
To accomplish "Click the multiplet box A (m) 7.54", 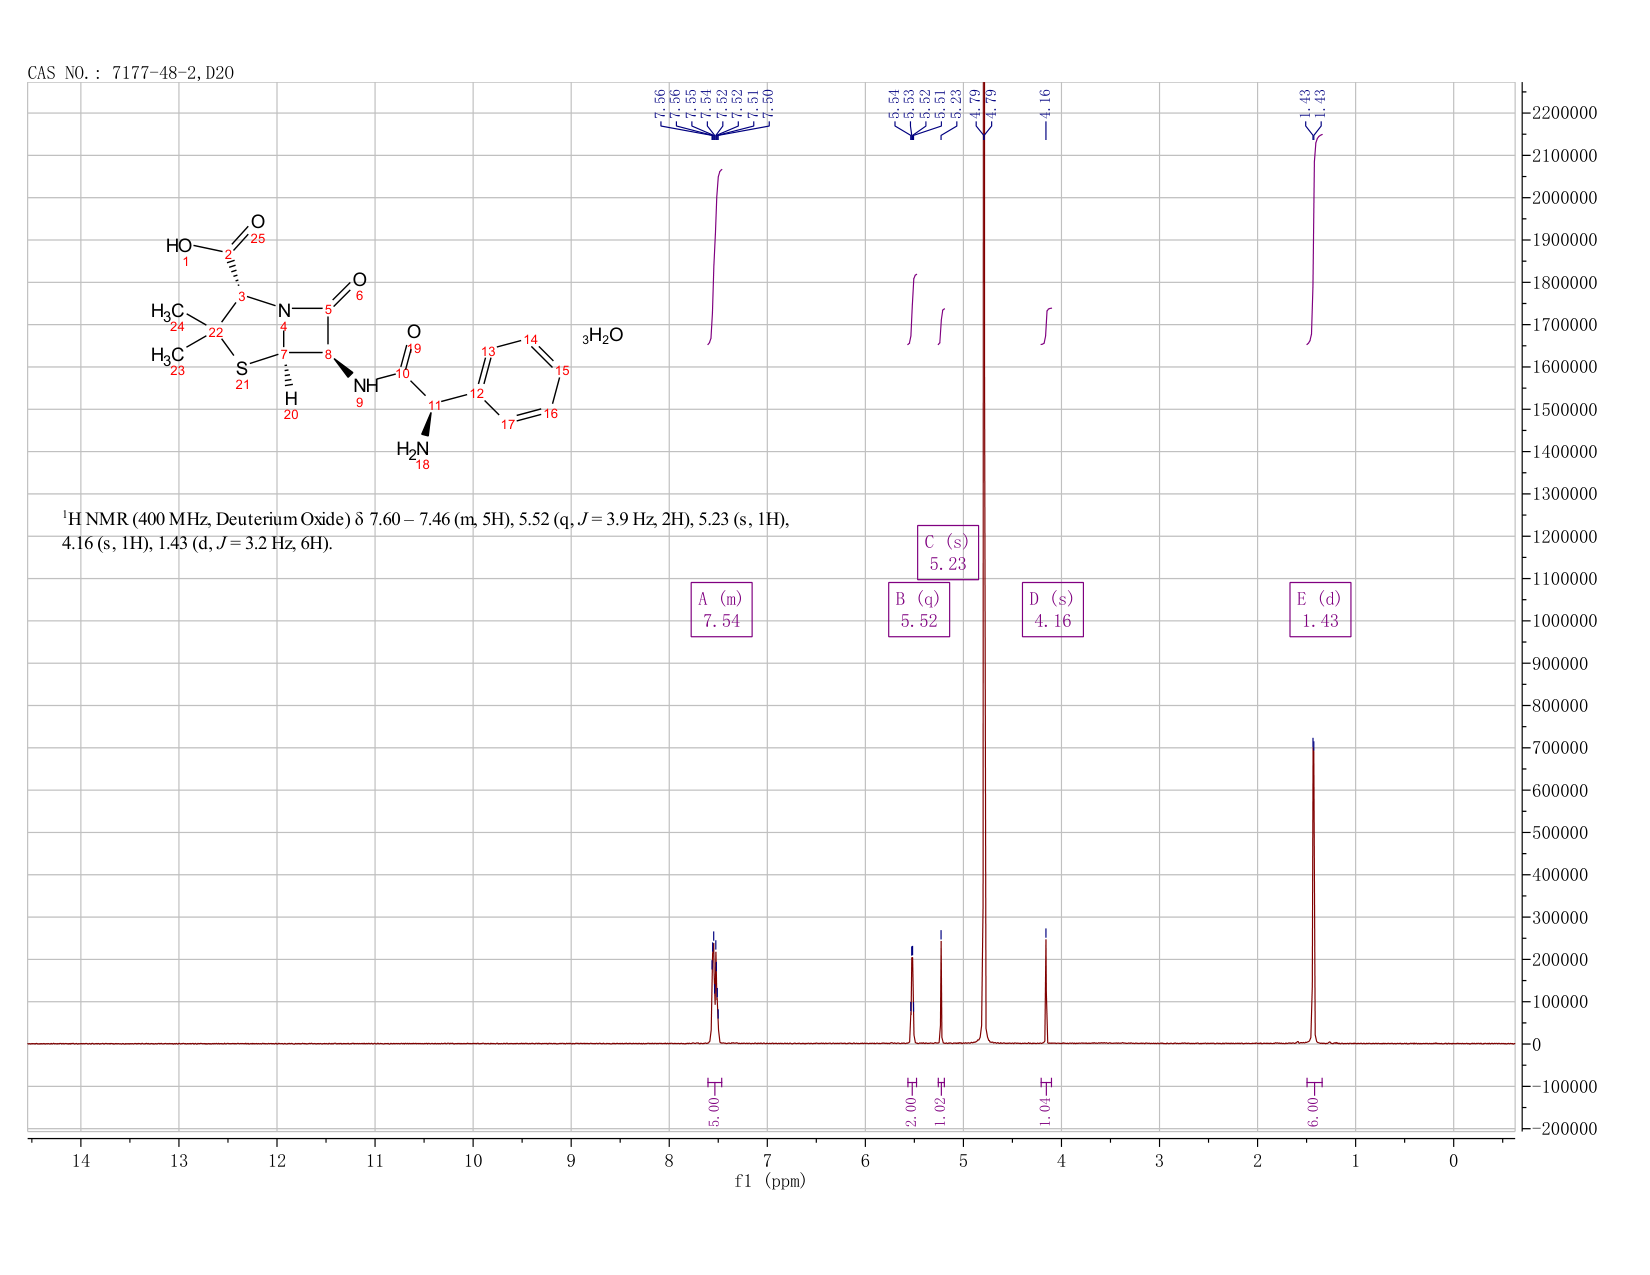I will pyautogui.click(x=721, y=610).
